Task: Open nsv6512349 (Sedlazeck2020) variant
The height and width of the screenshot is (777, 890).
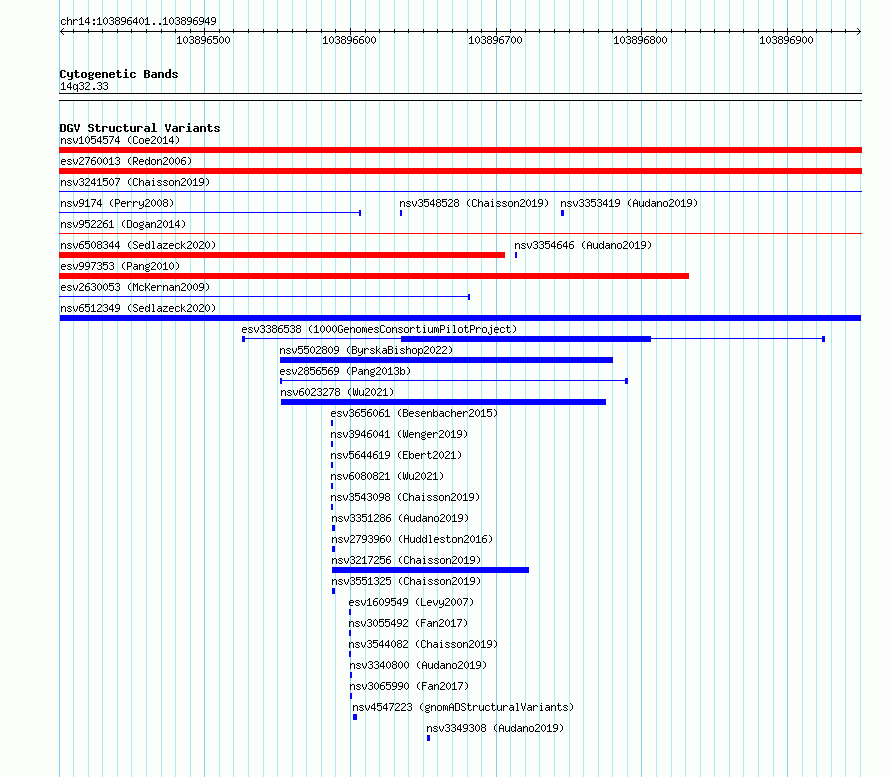Action: pyautogui.click(x=138, y=308)
